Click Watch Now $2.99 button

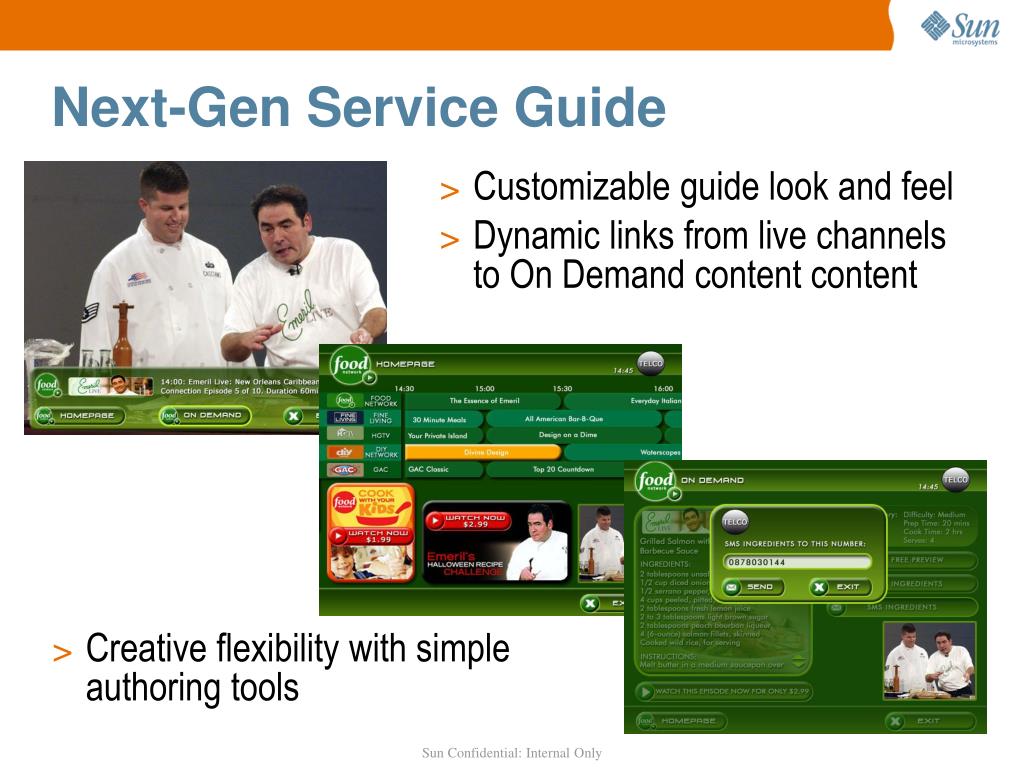pos(468,520)
